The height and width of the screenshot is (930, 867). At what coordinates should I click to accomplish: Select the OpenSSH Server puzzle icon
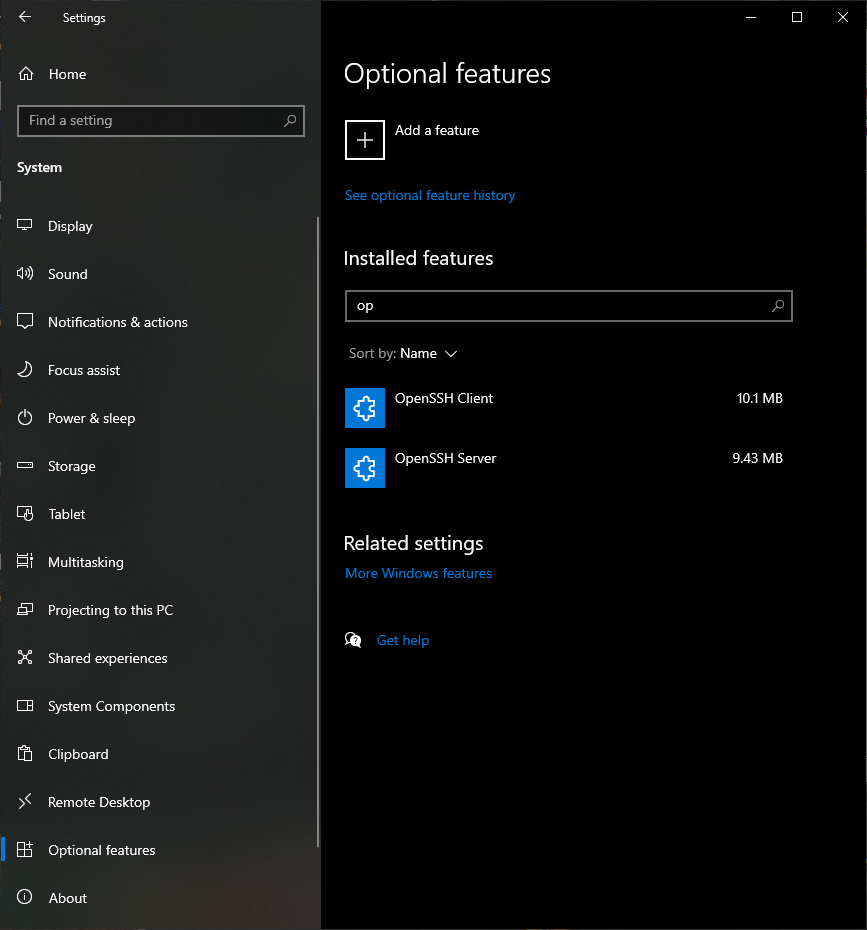click(x=365, y=468)
